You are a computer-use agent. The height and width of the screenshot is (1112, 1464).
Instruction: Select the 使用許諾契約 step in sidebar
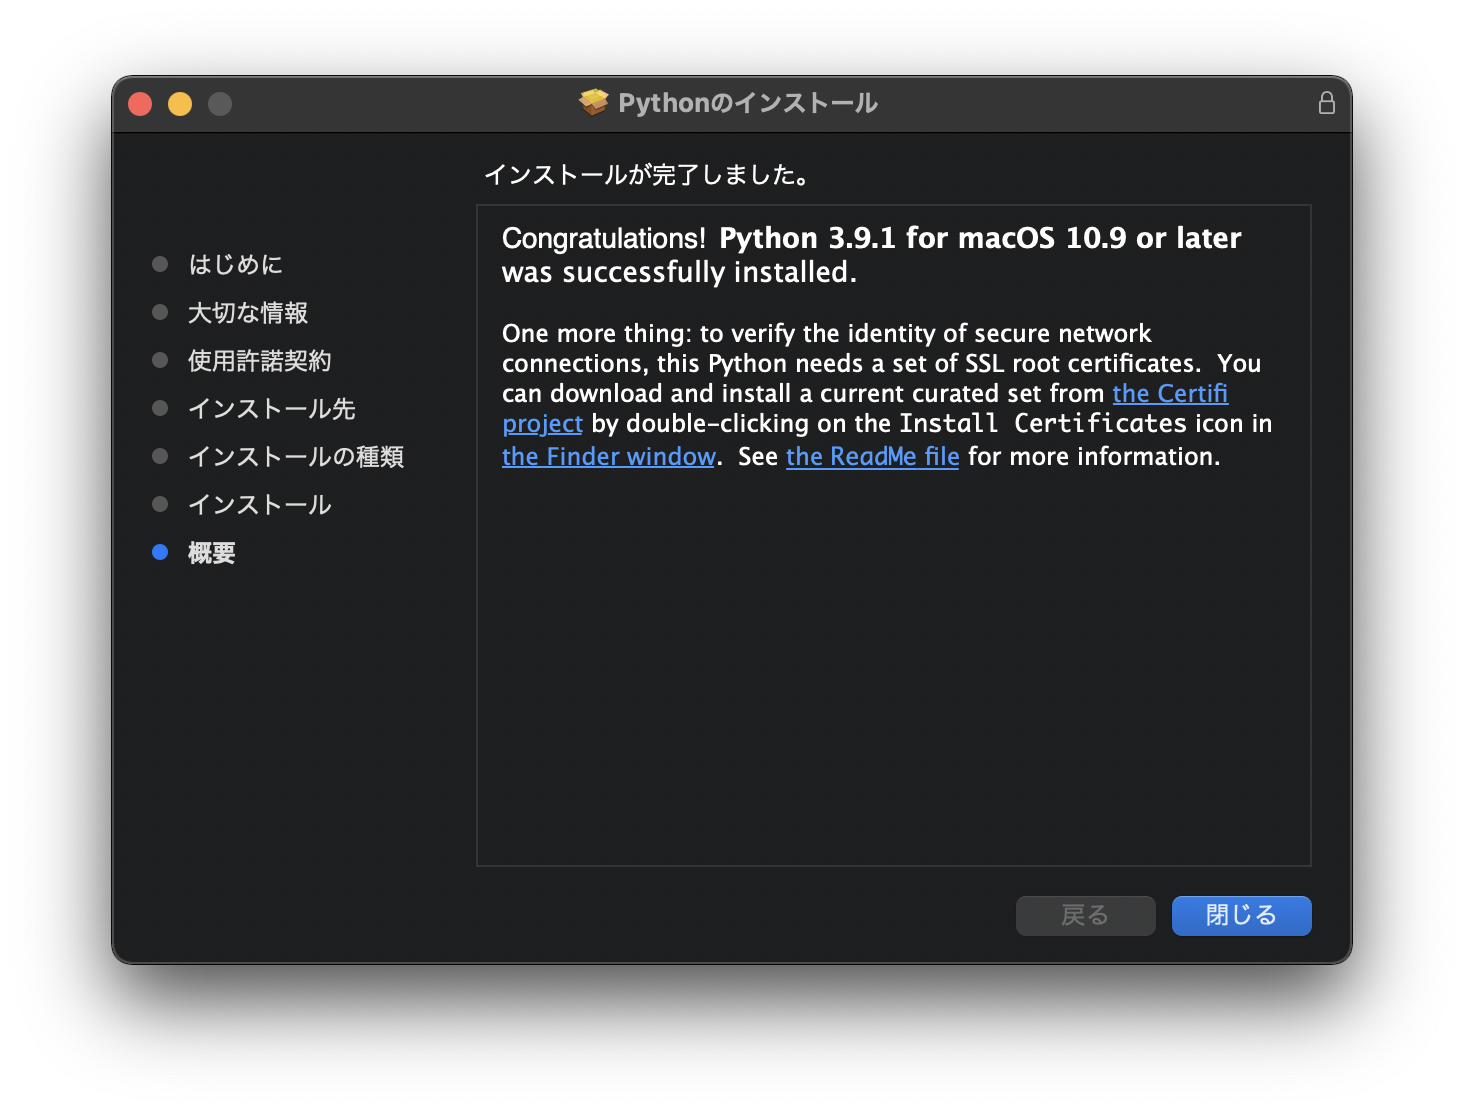coord(259,360)
